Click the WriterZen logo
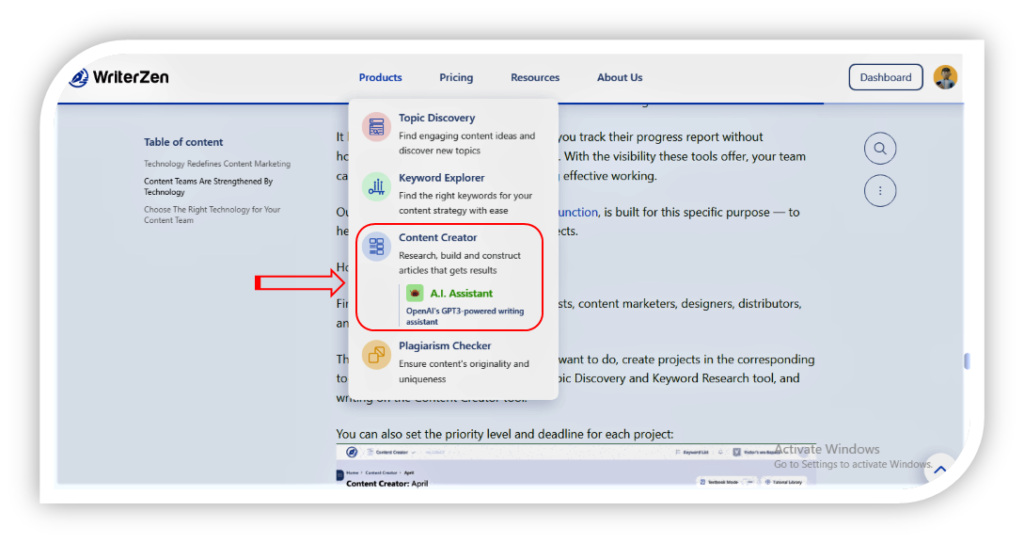The width and height of the screenshot is (1024, 543). (119, 77)
